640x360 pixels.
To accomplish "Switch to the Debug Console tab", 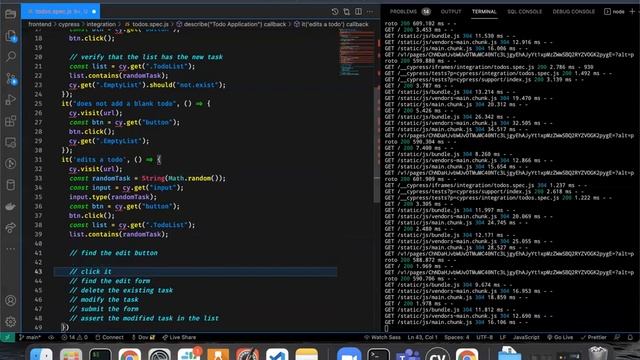I will point(573,11).
